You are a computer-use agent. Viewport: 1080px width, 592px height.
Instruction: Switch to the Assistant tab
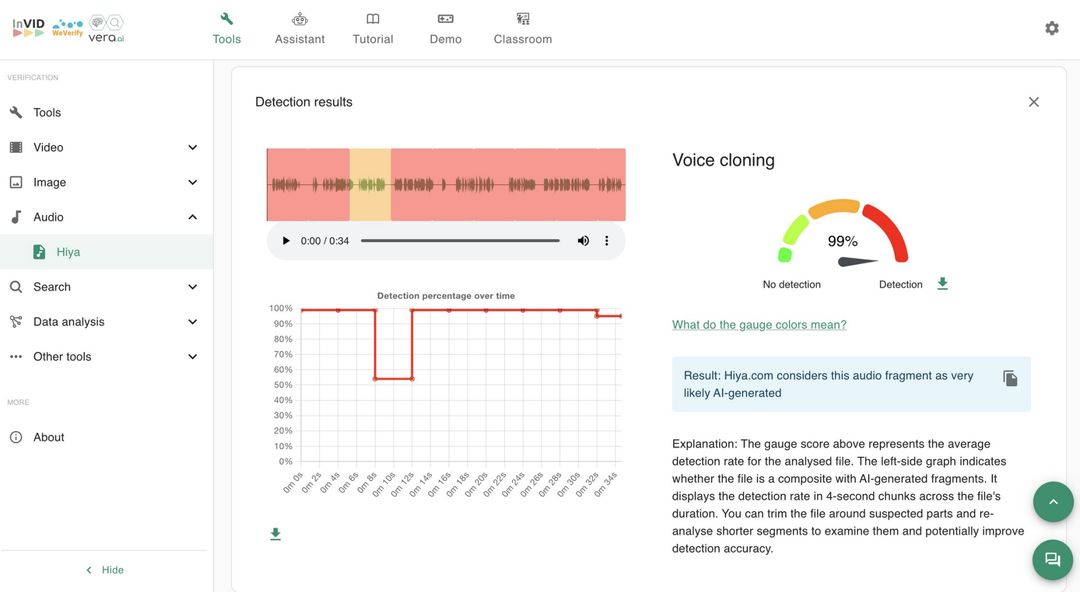click(x=300, y=29)
